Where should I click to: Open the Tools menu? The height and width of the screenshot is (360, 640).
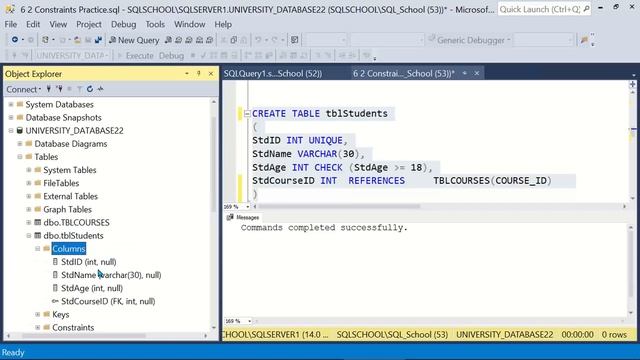coord(155,24)
